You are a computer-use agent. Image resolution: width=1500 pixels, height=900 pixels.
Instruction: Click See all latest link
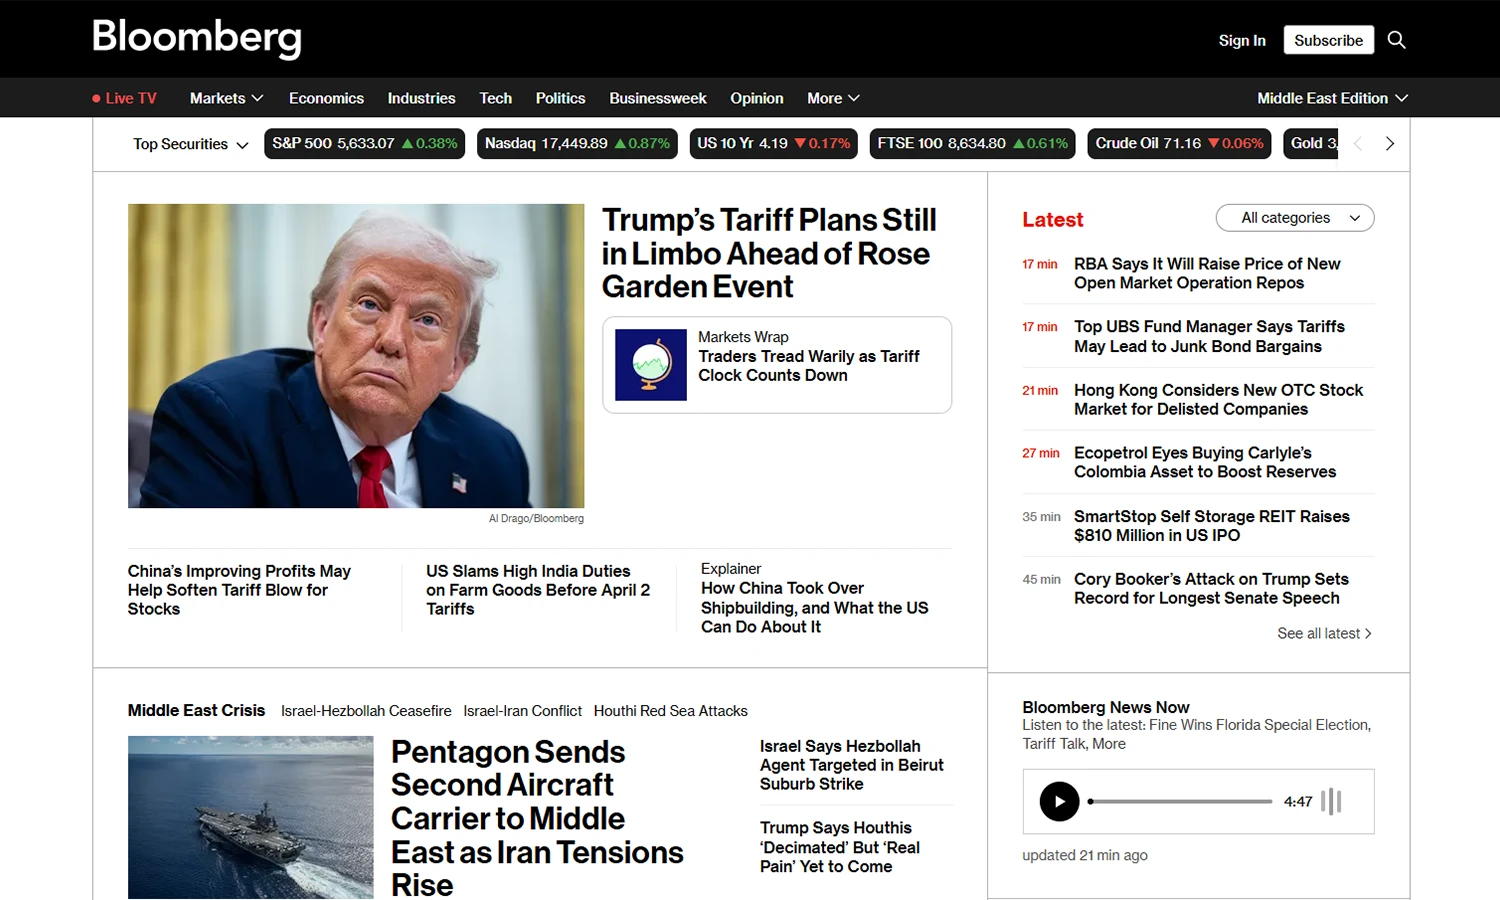click(x=1324, y=633)
